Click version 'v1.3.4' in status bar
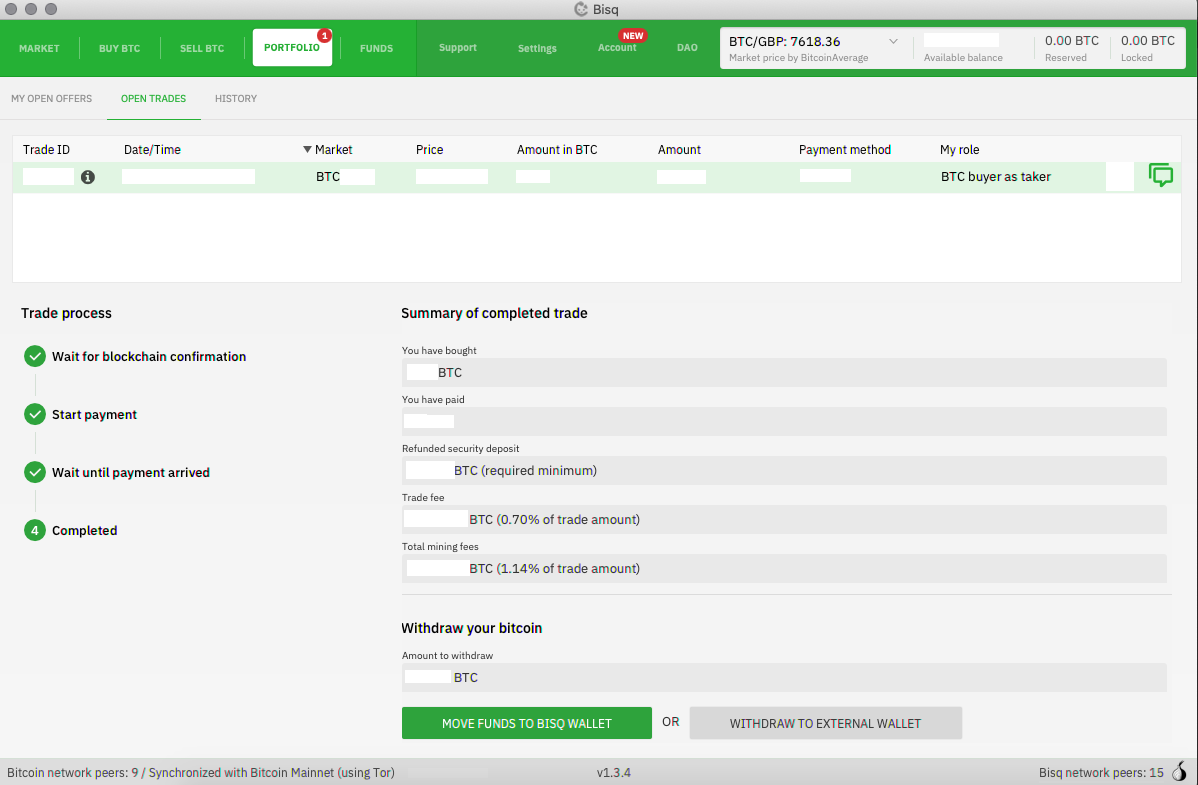This screenshot has height=785, width=1198. [614, 773]
